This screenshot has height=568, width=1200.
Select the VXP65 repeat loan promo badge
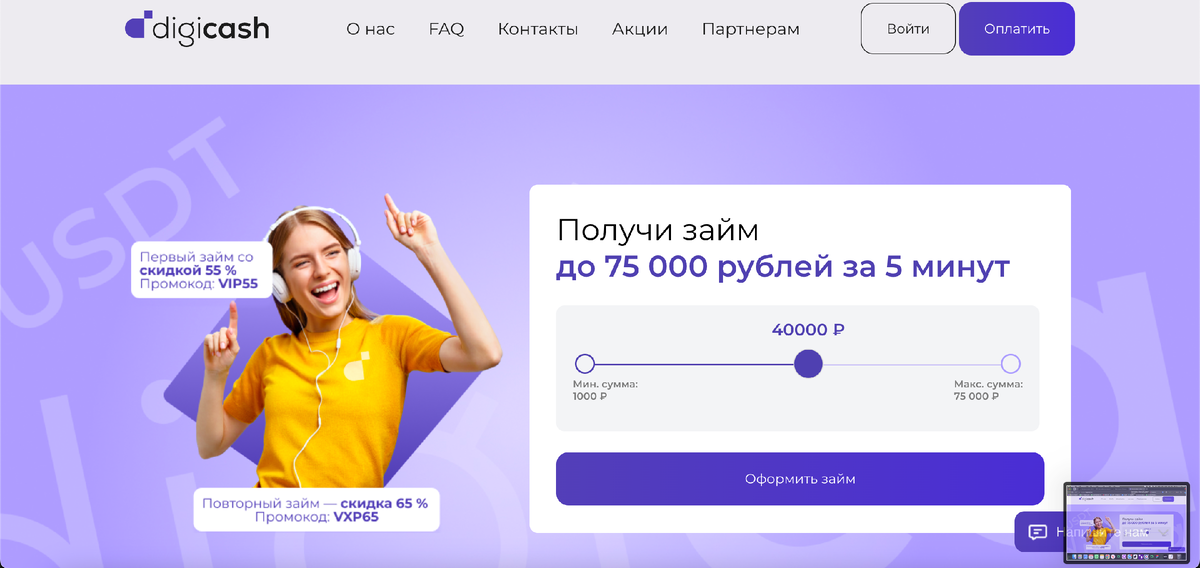[x=315, y=510]
